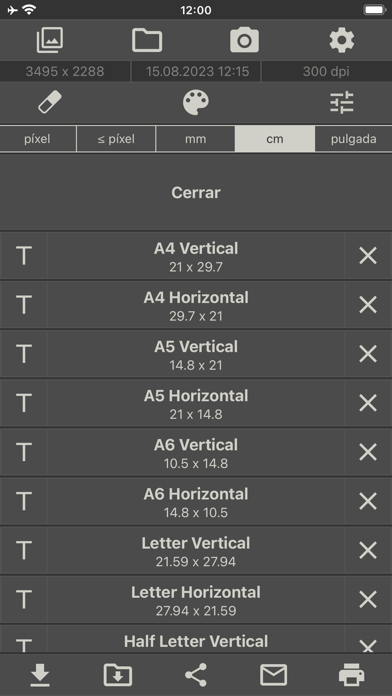This screenshot has width=392, height=696.
Task: Open the color palette icon
Action: [196, 103]
